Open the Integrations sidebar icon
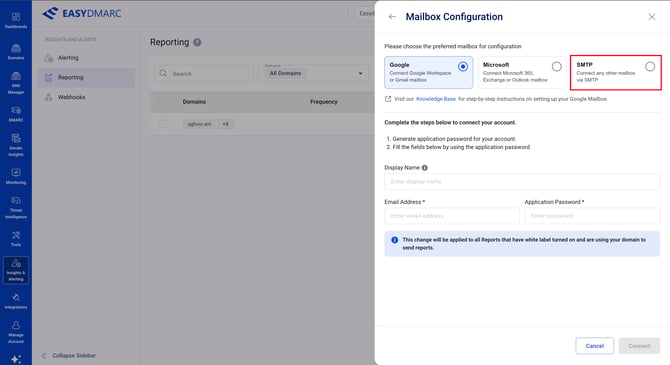This screenshot has height=365, width=670. coord(16,301)
